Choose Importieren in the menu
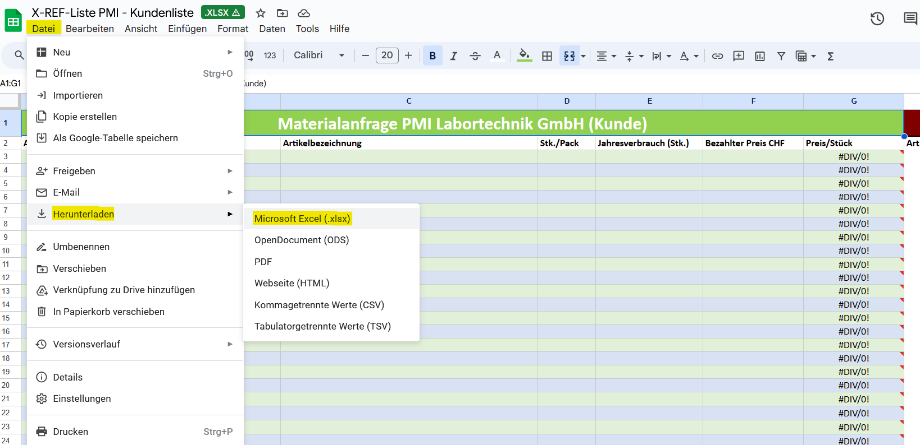This screenshot has height=445, width=920. tap(136, 95)
